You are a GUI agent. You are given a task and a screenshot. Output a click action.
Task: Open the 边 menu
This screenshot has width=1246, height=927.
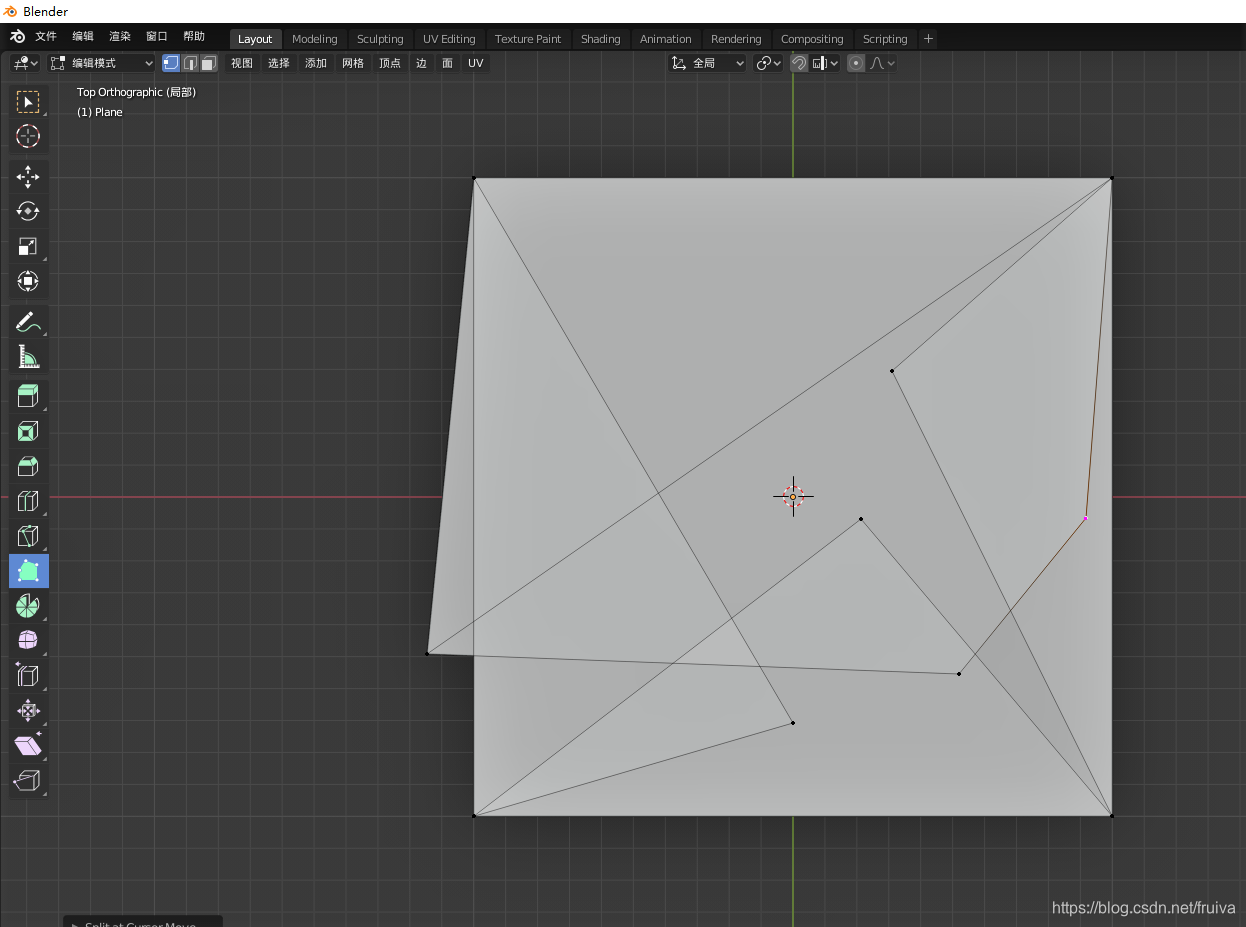421,63
